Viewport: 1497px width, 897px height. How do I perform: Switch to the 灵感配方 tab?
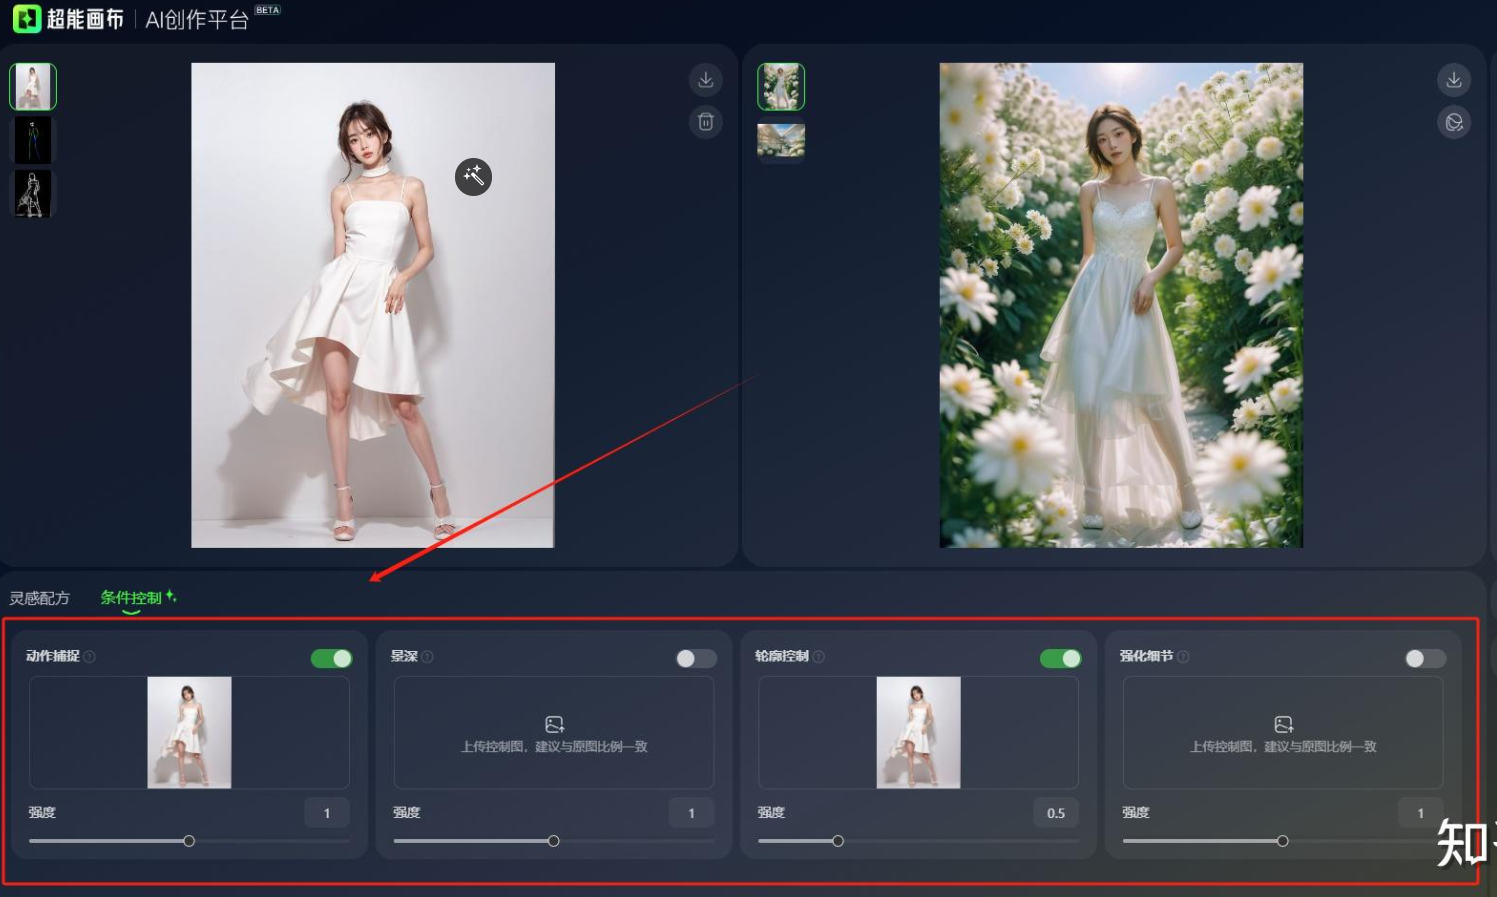[x=40, y=598]
